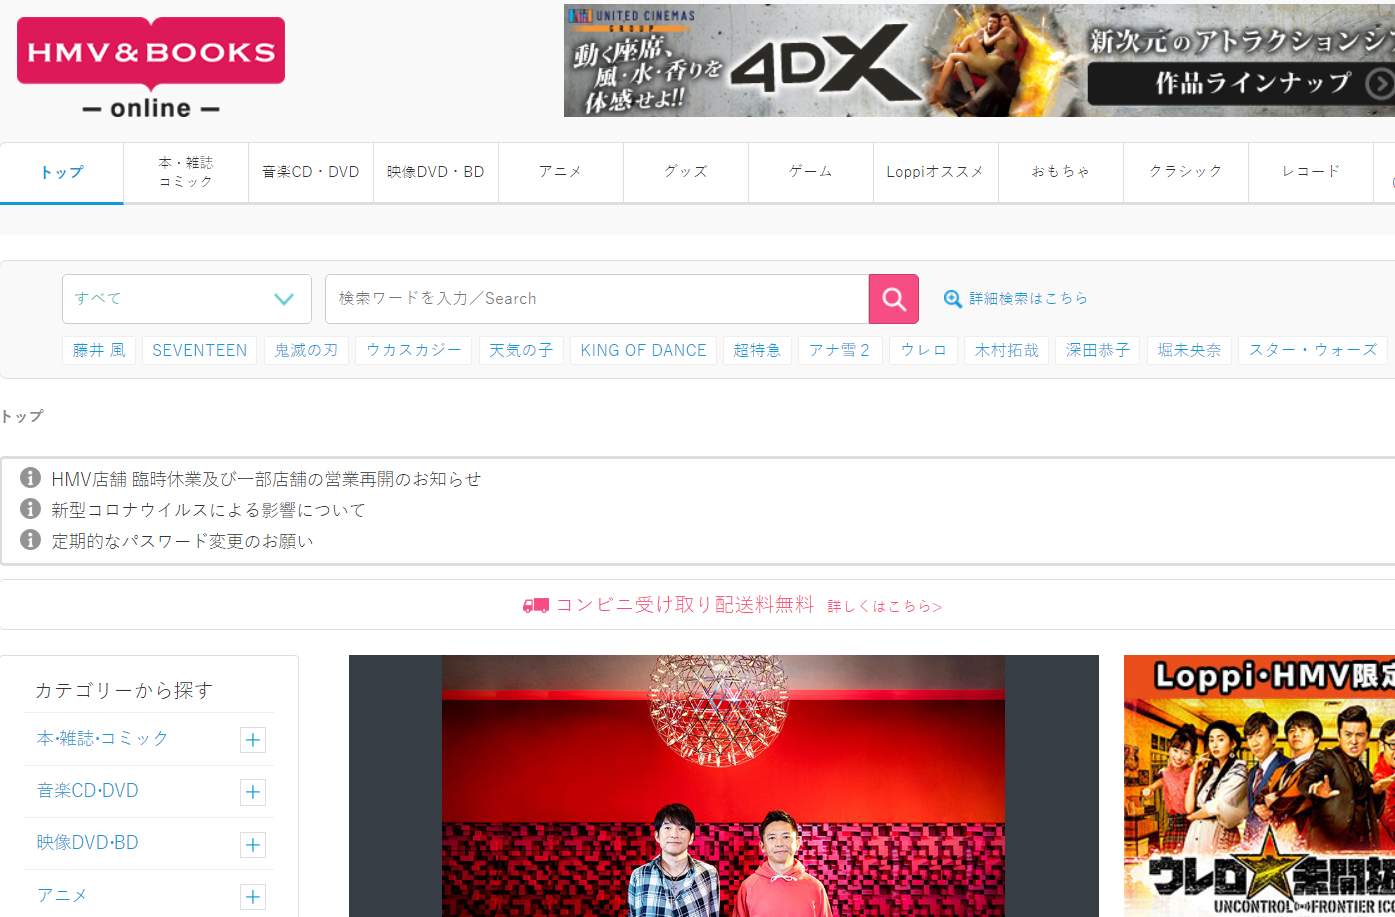Open the ウレロ Loppi・HMV限定 banner
Viewport: 1395px width, 917px height.
coord(1258,785)
